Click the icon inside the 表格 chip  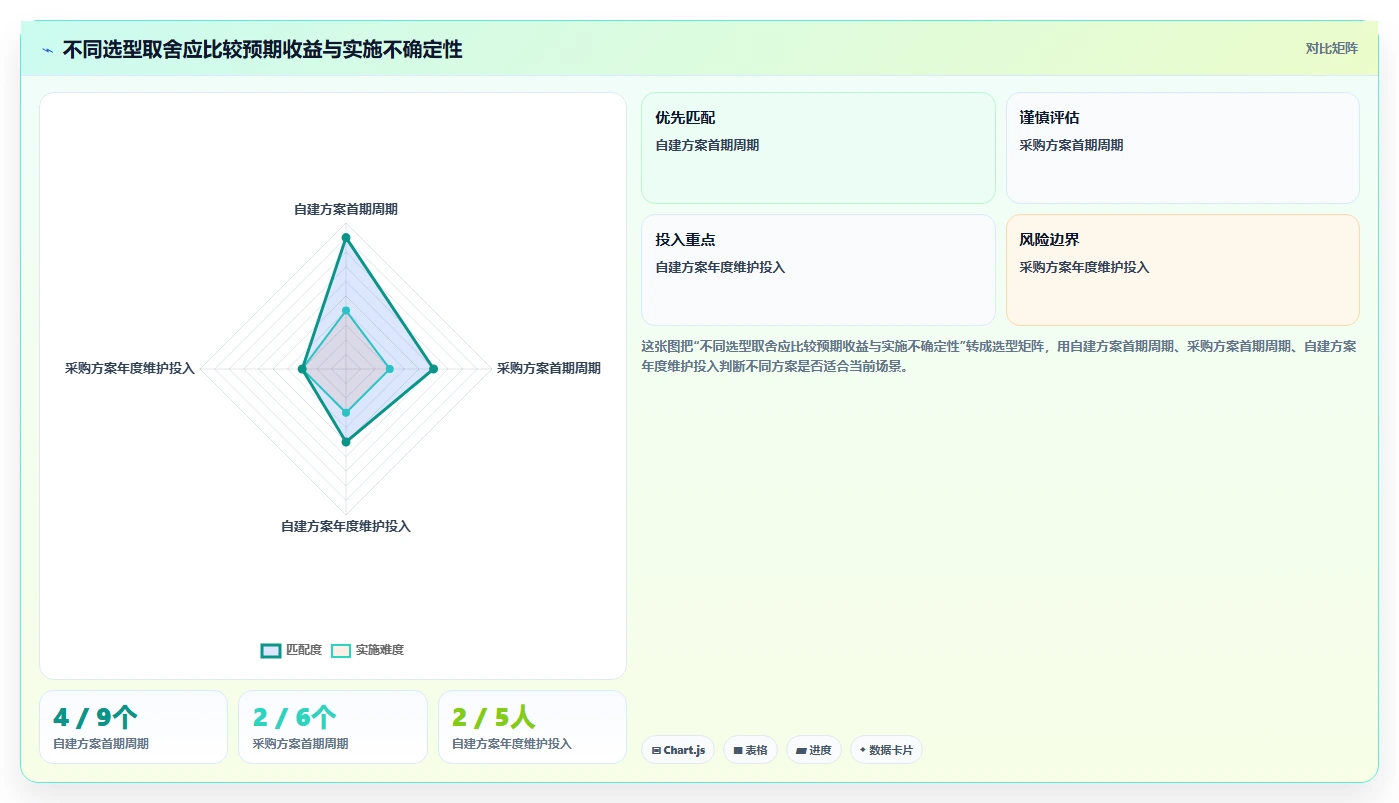(738, 750)
